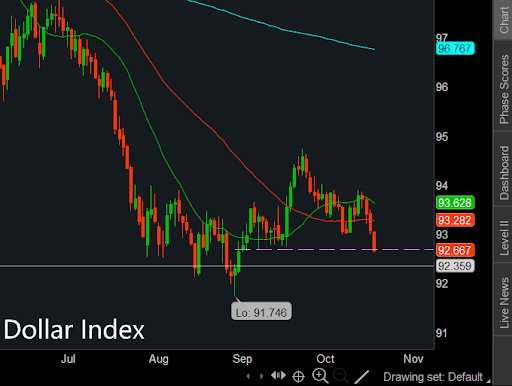Click the expand/compress time axis icon
Image resolution: width=512 pixels, height=386 pixels.
[278, 376]
